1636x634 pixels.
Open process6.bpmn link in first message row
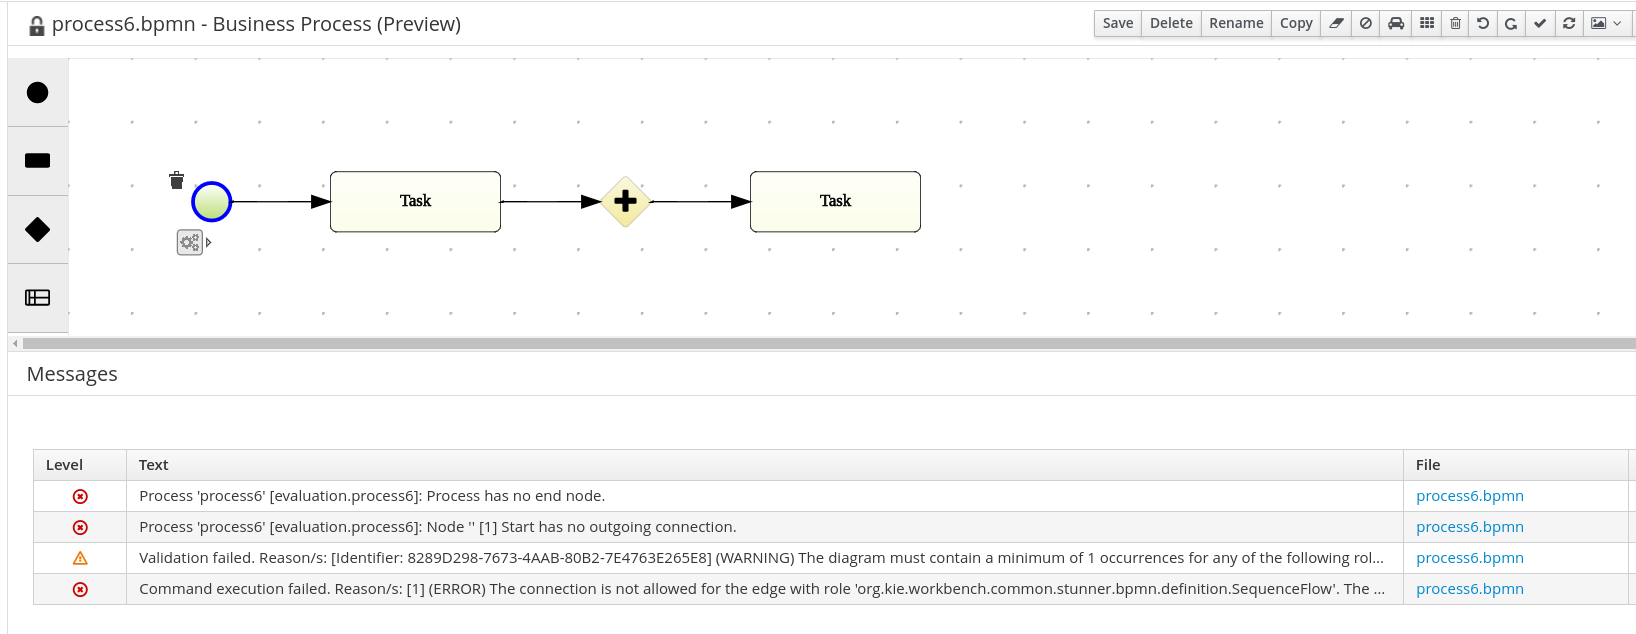point(1469,496)
